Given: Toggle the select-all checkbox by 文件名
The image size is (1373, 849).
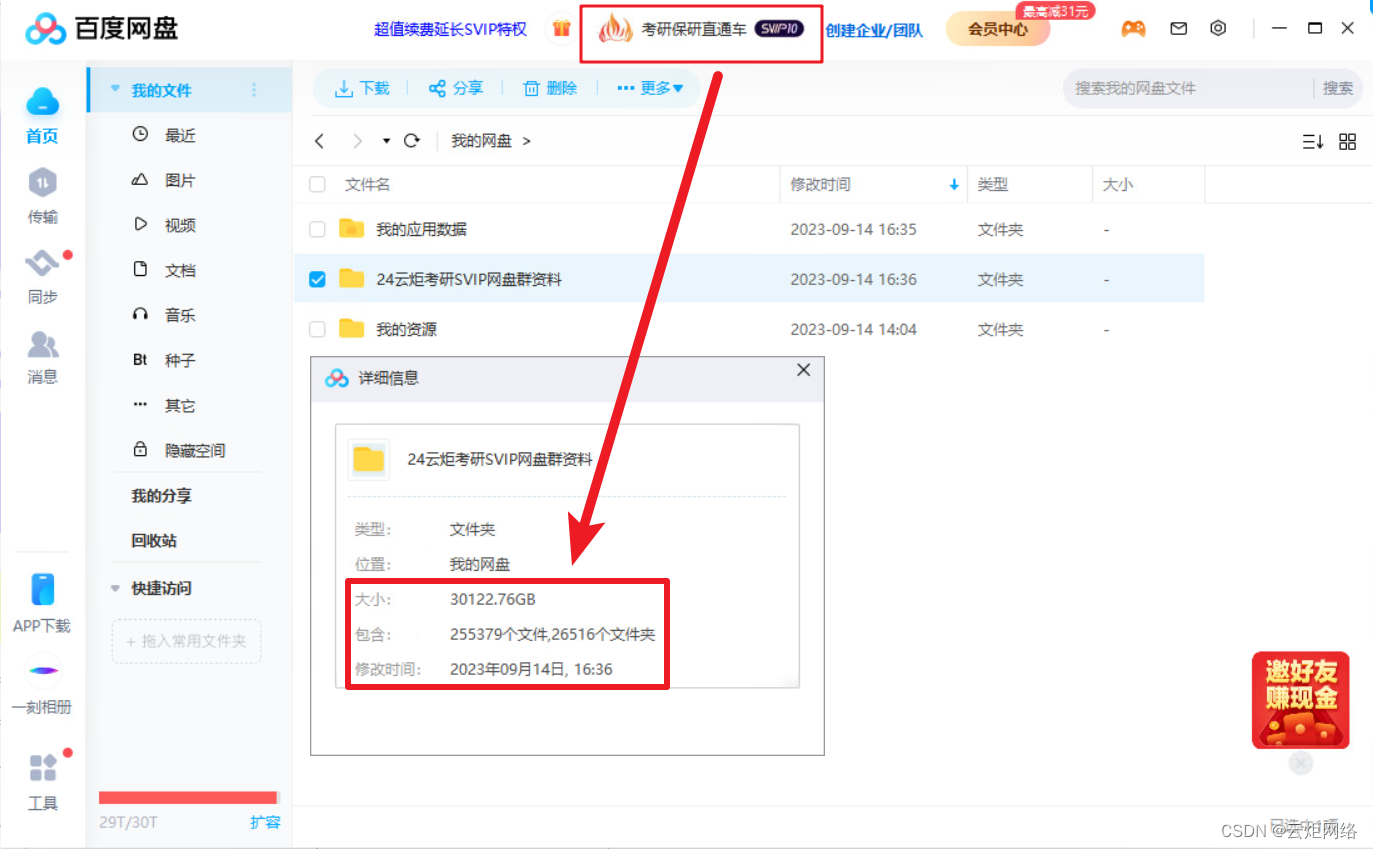Looking at the screenshot, I should pyautogui.click(x=317, y=184).
